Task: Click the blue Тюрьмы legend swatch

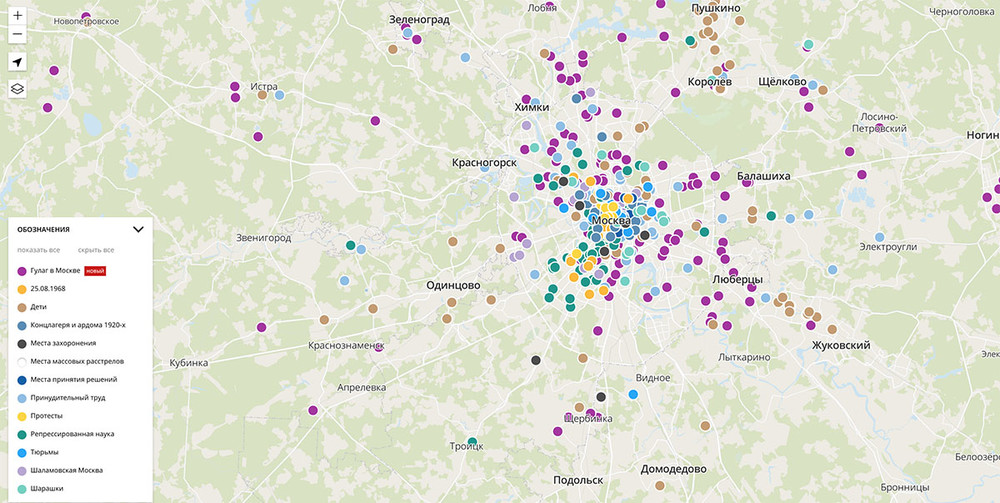Action: tap(22, 453)
